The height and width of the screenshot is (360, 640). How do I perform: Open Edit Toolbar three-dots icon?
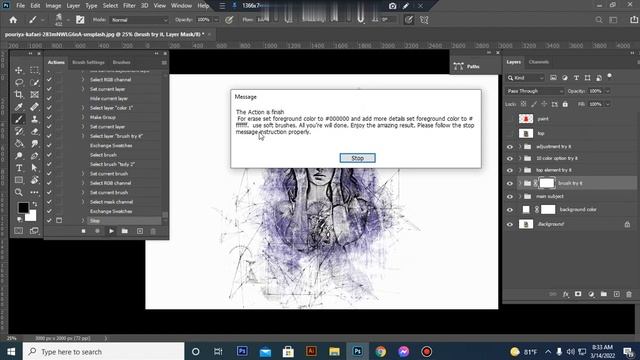click(x=35, y=192)
